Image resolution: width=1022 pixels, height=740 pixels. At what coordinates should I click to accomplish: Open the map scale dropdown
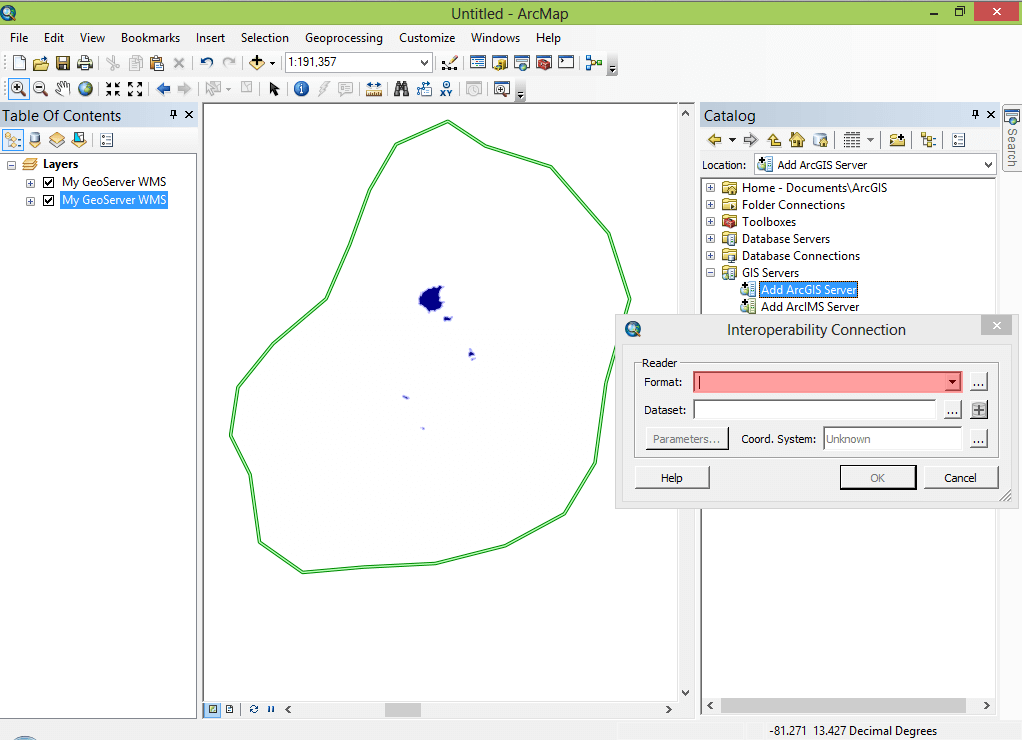(424, 63)
